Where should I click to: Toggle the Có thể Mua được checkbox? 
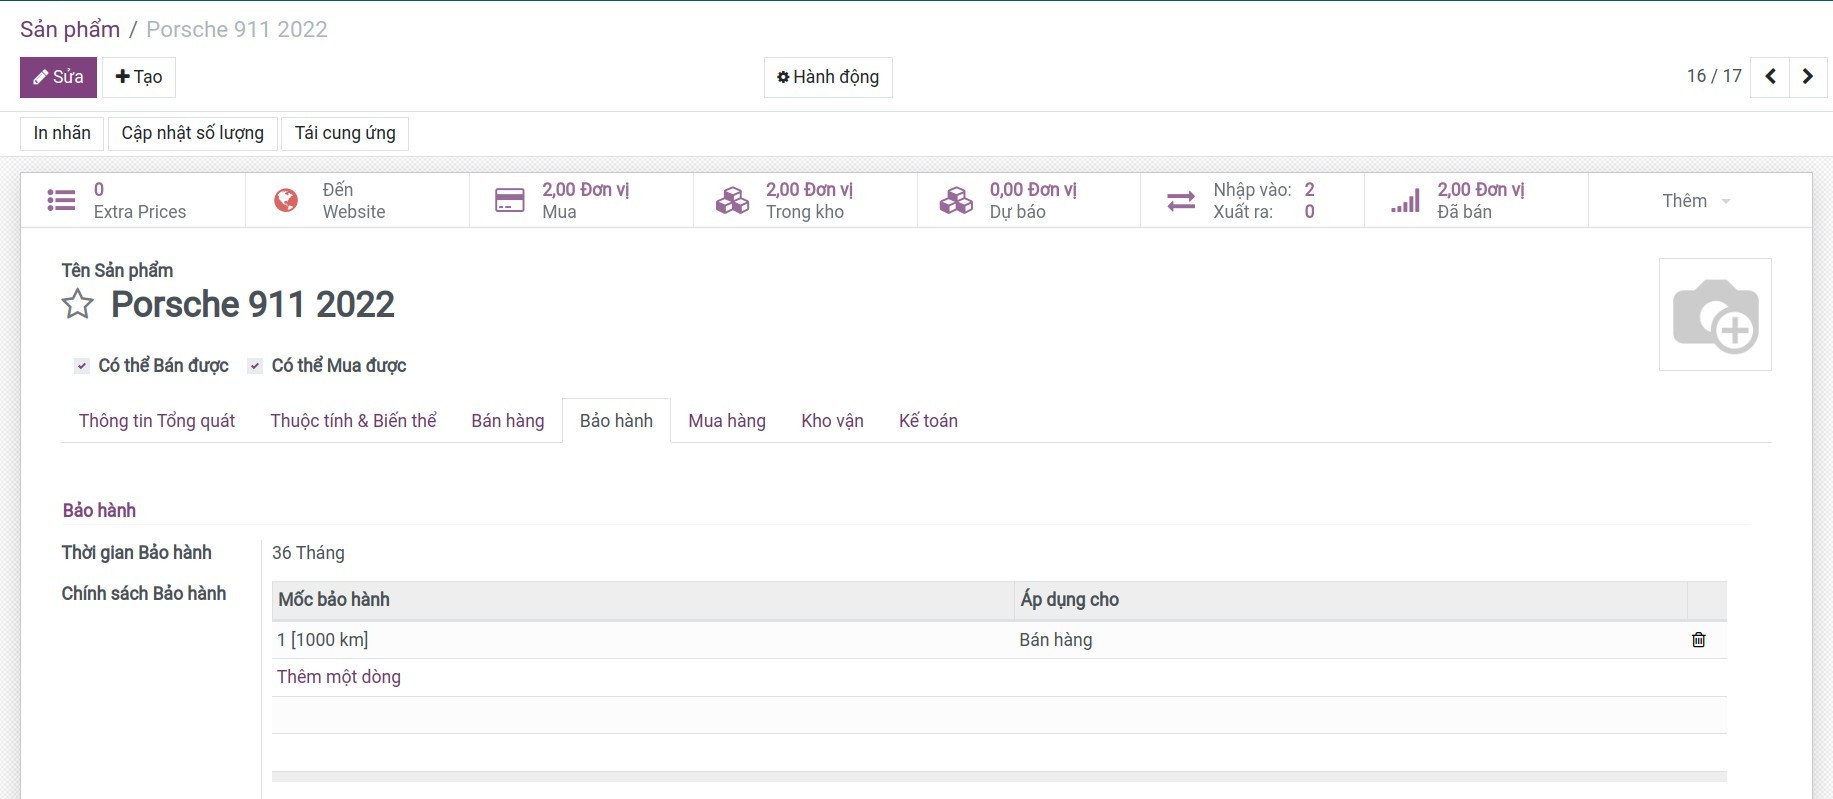[x=255, y=366]
